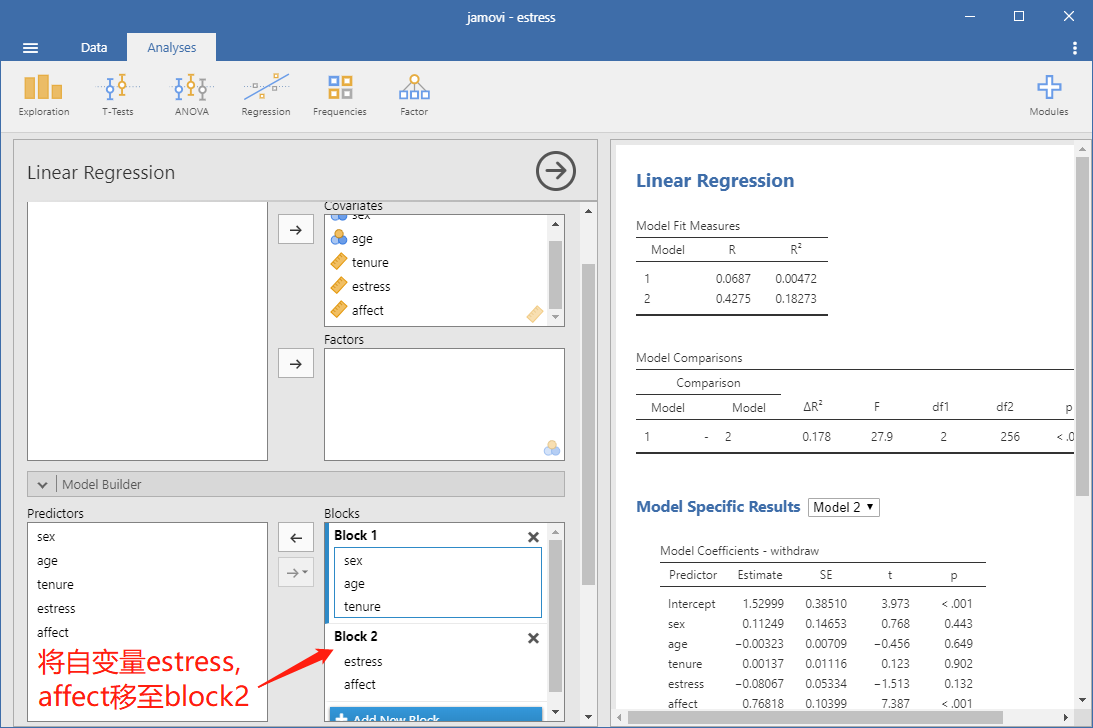Viewport: 1093px width, 728px height.
Task: Remove Block 1 with its X
Action: tap(533, 537)
